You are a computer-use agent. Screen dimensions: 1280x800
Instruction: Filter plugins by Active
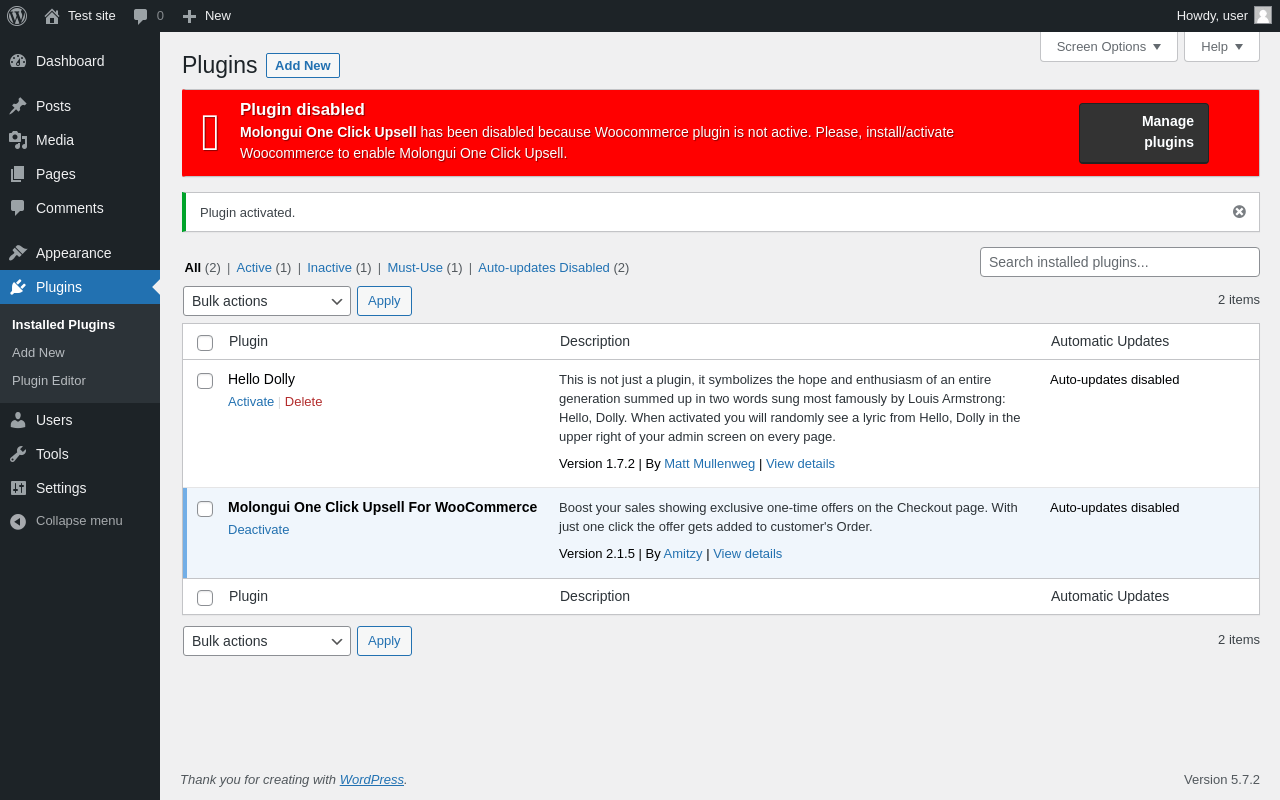click(x=254, y=268)
